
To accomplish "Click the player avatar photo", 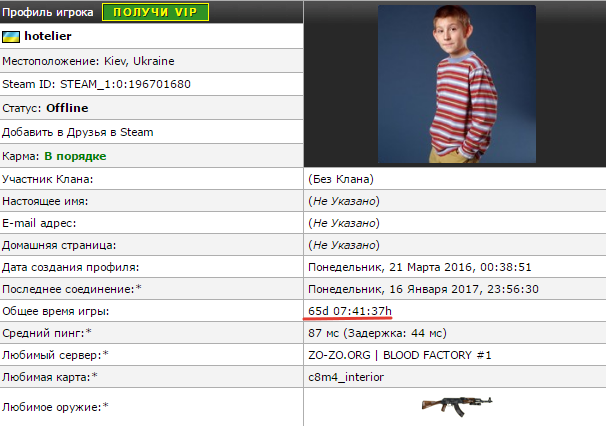I will 457,84.
